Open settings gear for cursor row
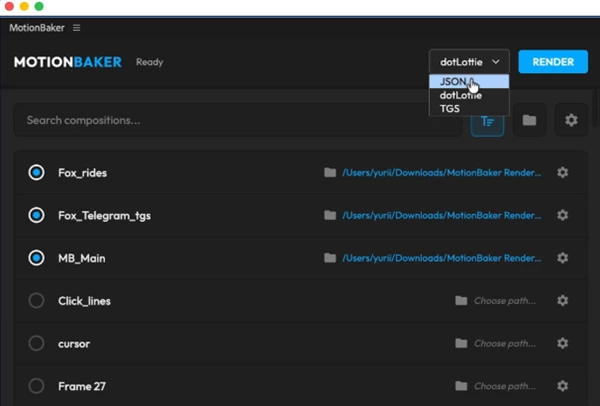Viewport: 600px width, 406px height. pos(562,343)
